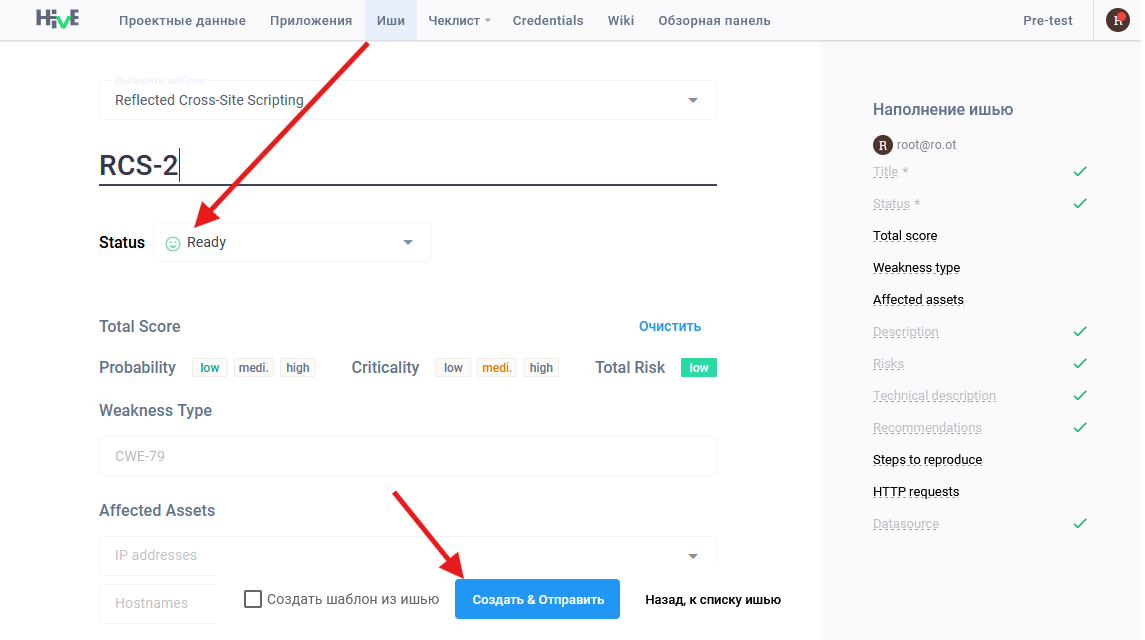Click the Создать & Отправить button
Image resolution: width=1145 pixels, height=640 pixels.
pyautogui.click(x=537, y=599)
